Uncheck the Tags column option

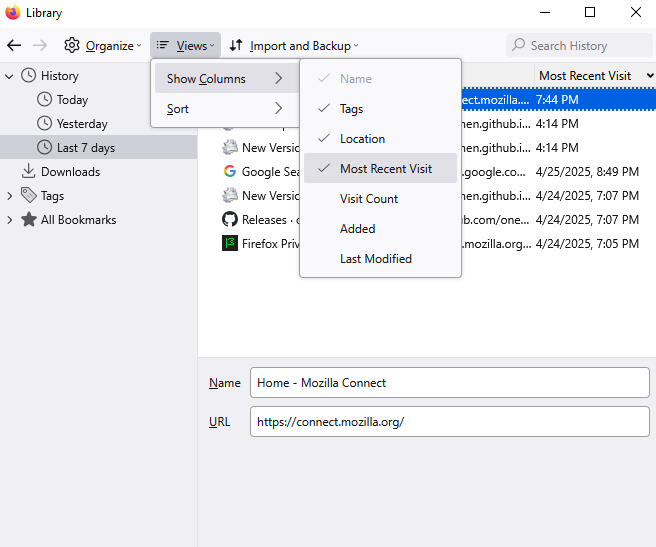(351, 109)
